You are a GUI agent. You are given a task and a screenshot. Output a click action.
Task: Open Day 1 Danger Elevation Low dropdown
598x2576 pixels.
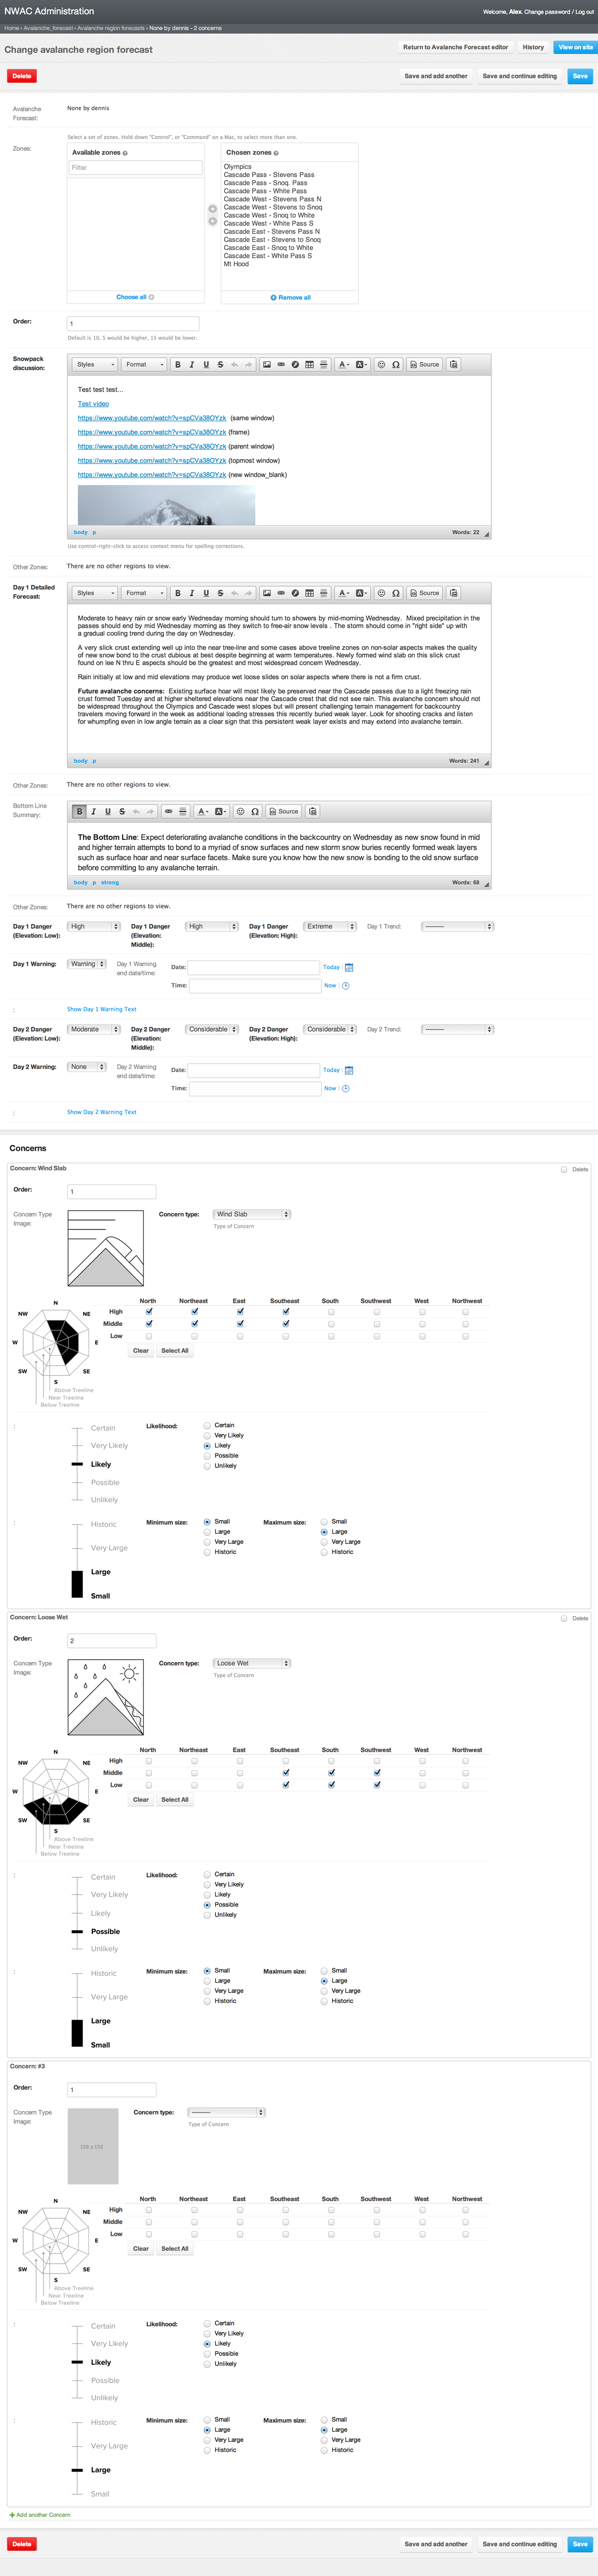tap(94, 926)
